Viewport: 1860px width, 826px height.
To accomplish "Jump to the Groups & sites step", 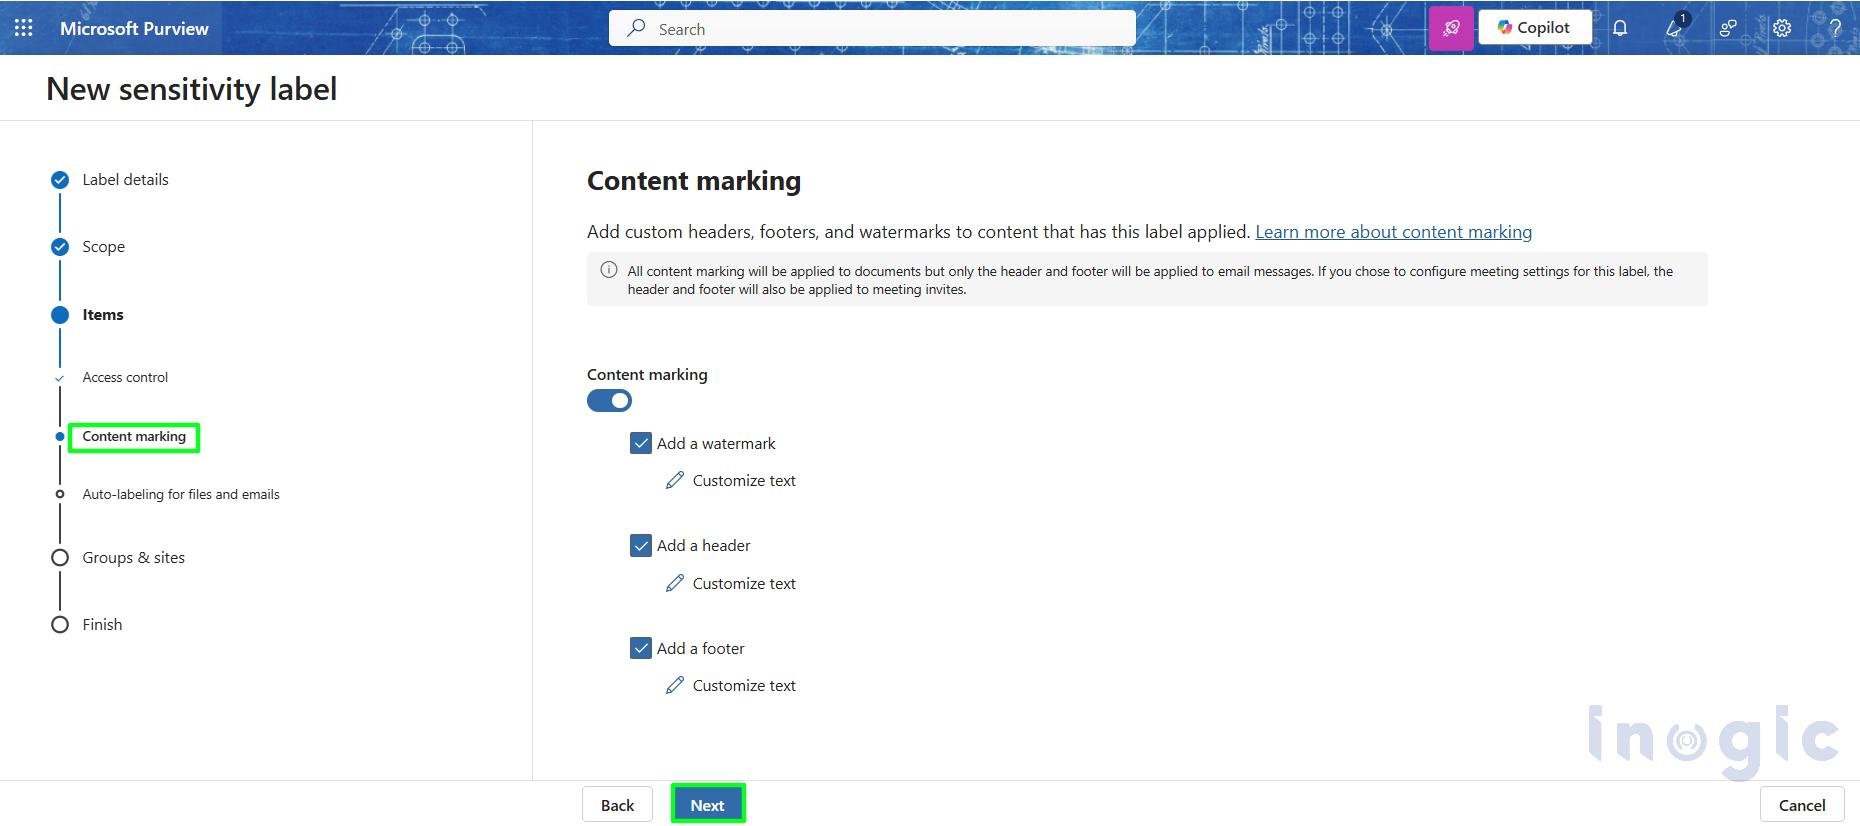I will click(133, 558).
